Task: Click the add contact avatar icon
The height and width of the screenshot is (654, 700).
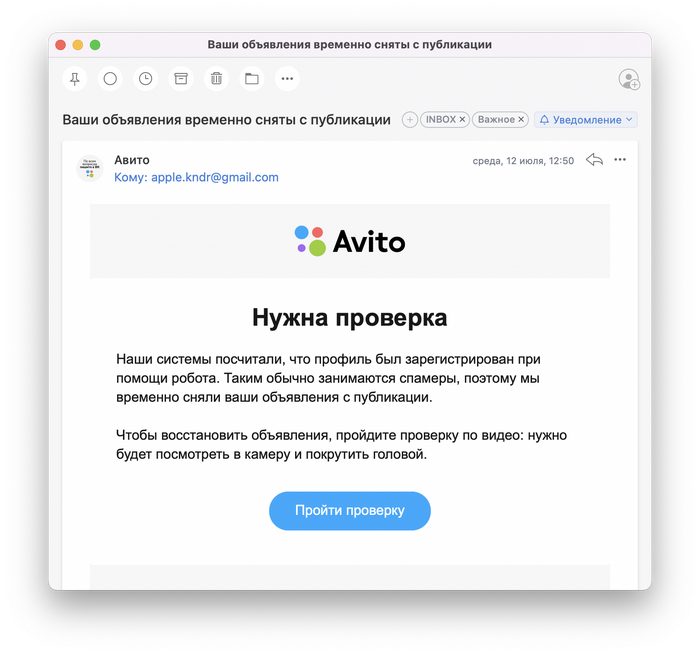Action: (x=629, y=79)
